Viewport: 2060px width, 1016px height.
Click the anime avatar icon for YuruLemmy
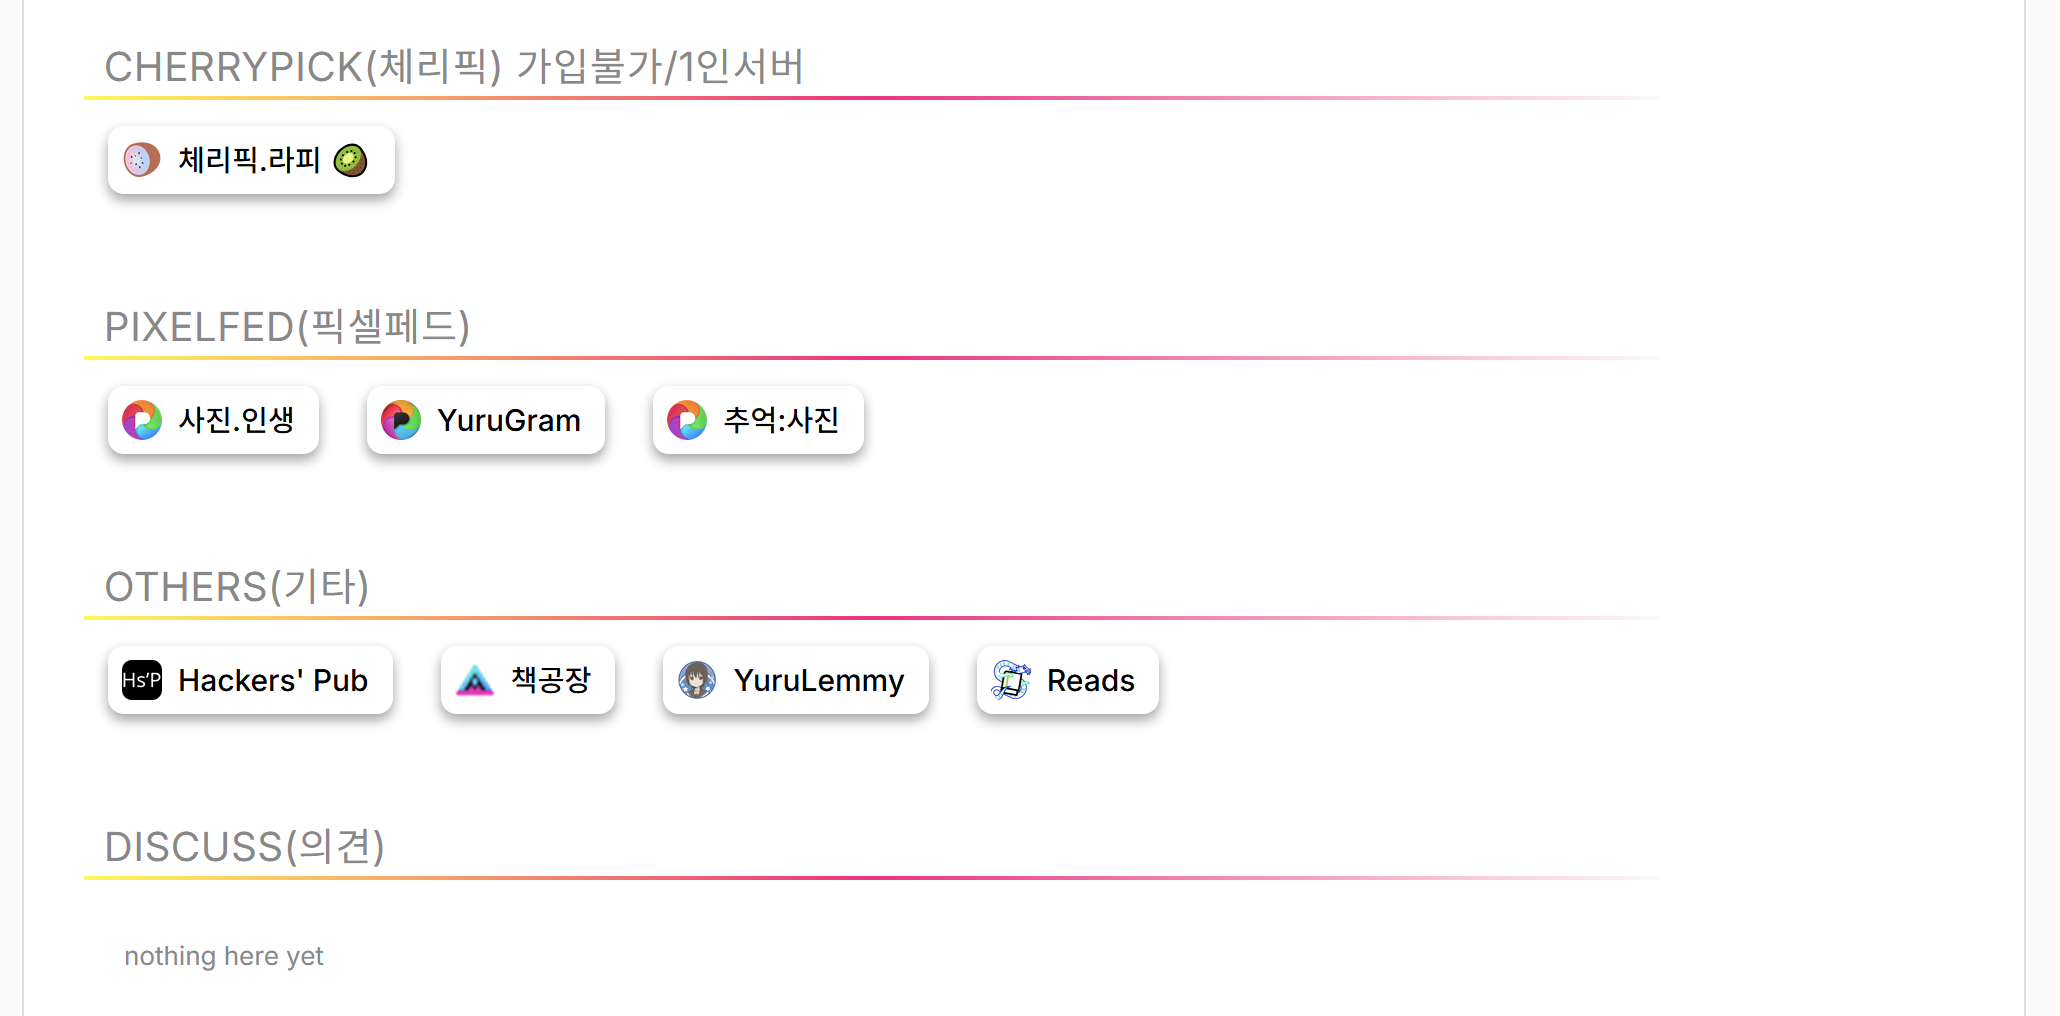[697, 680]
